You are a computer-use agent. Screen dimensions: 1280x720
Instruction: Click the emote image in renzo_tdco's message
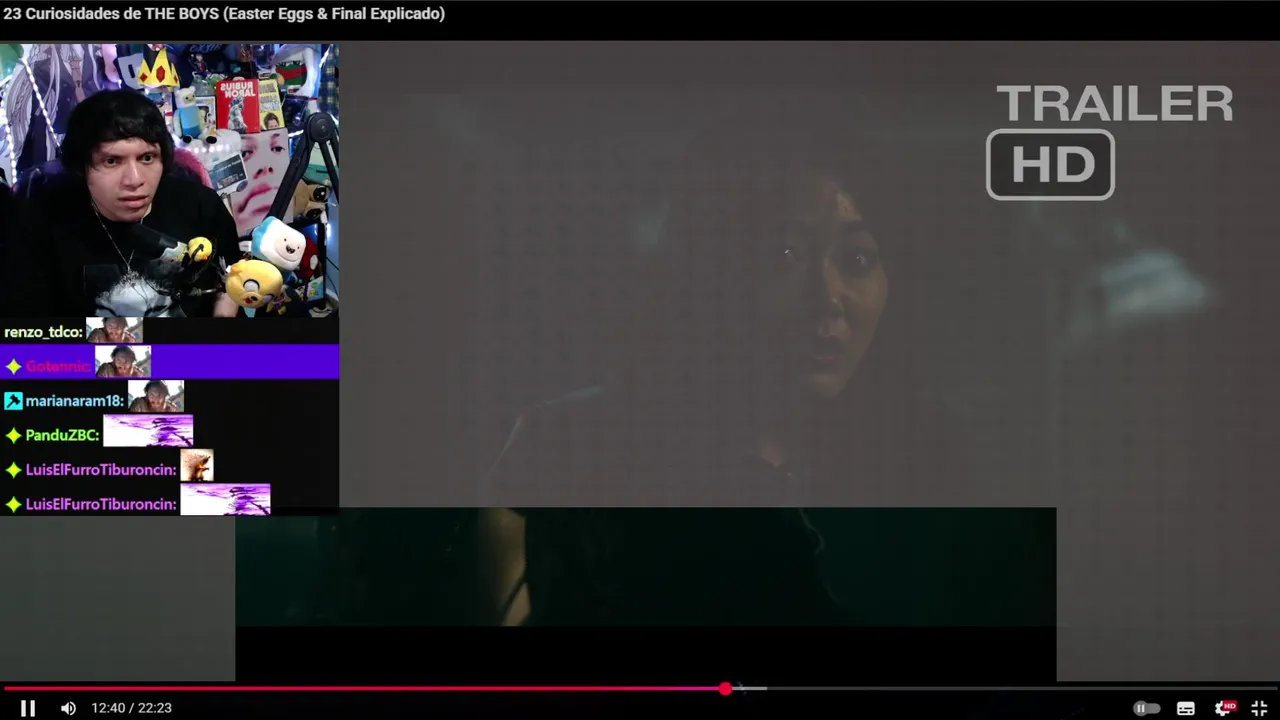coord(114,330)
